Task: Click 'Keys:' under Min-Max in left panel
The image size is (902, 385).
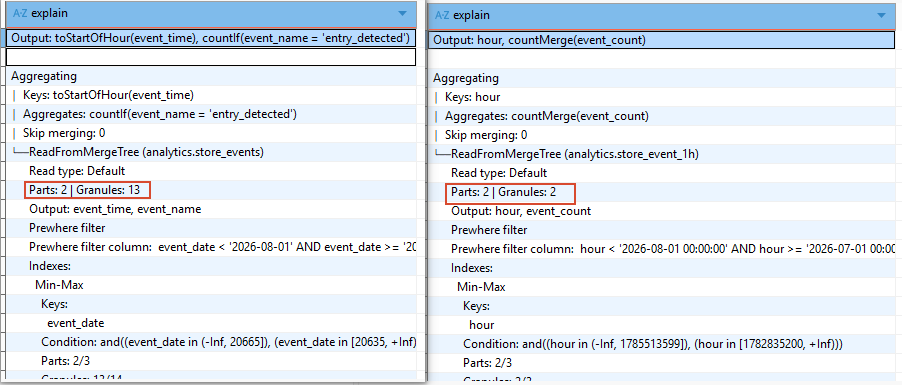Action: [211, 304]
